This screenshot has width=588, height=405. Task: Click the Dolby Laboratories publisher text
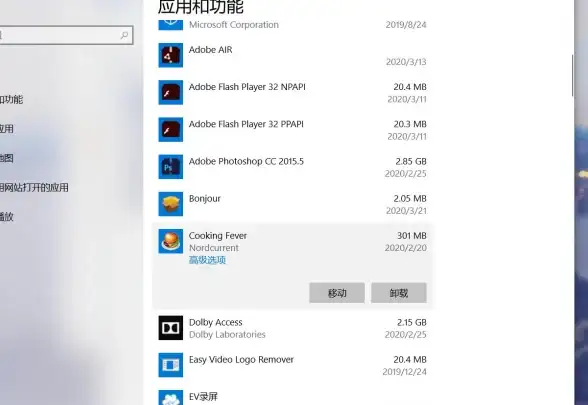point(227,334)
